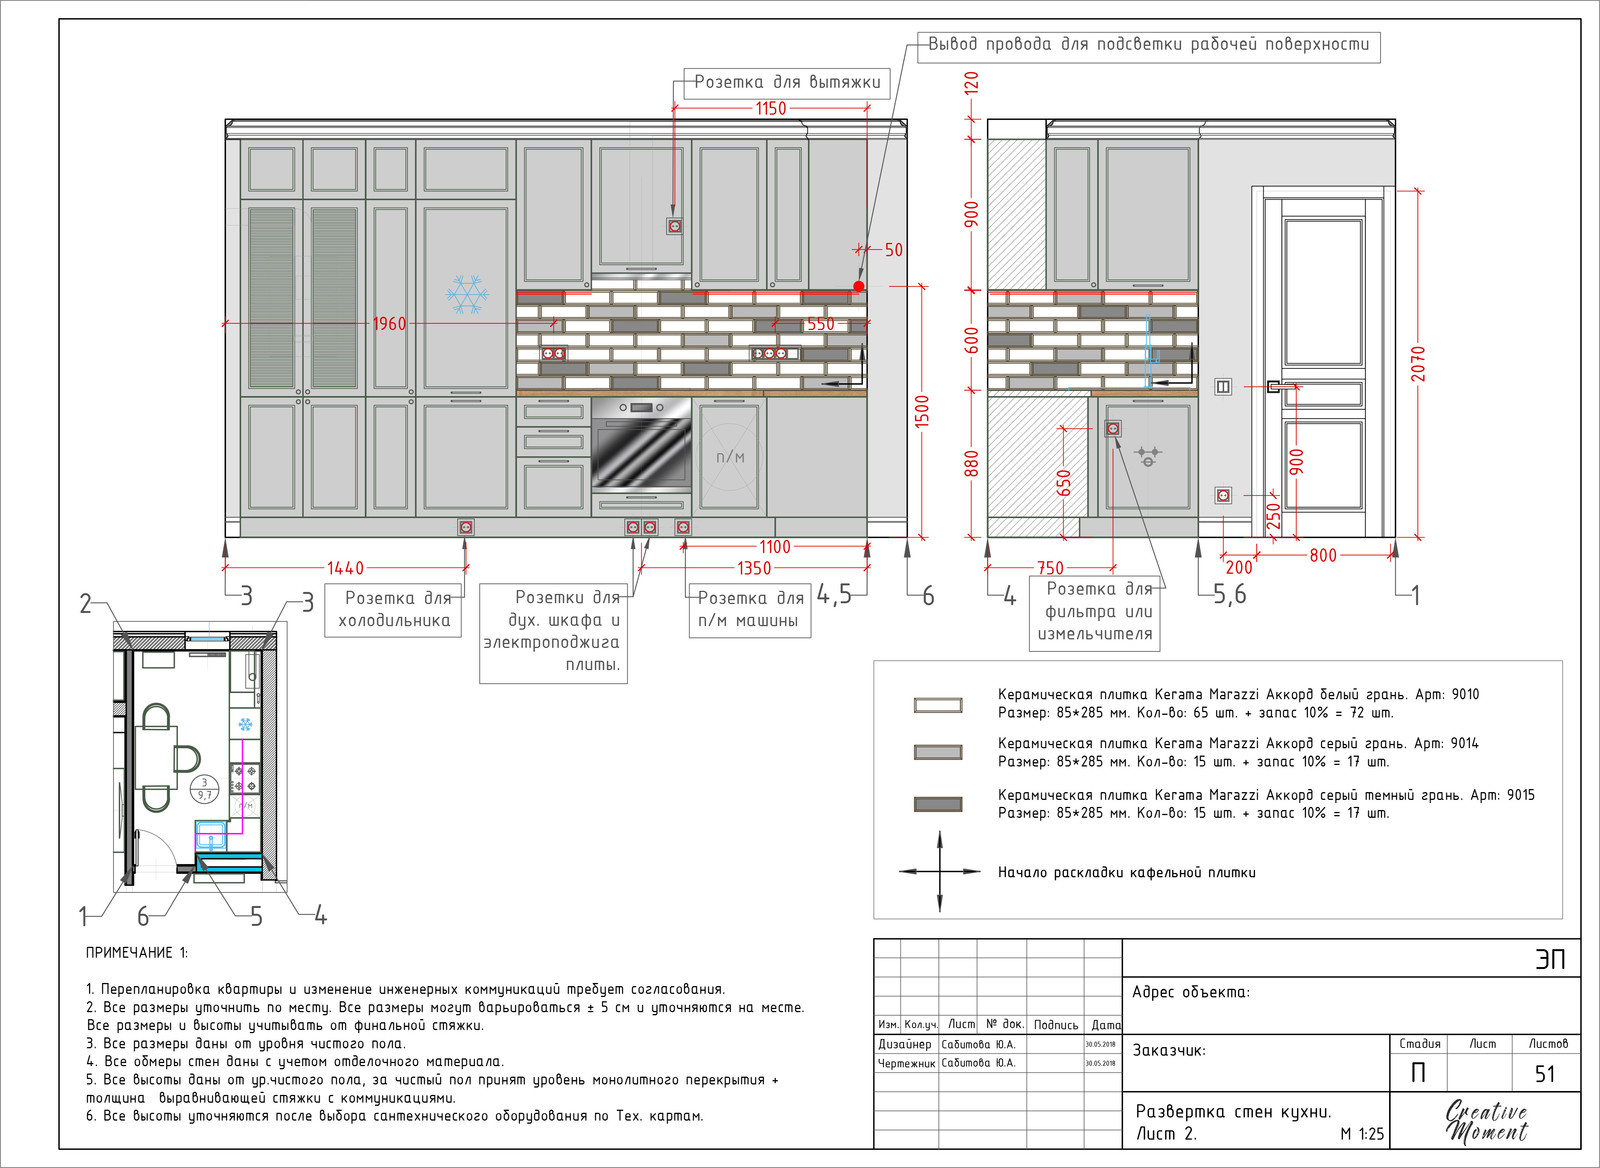Click the light grey tile swatch in the legend
The image size is (1600, 1168).
pyautogui.click(x=938, y=752)
